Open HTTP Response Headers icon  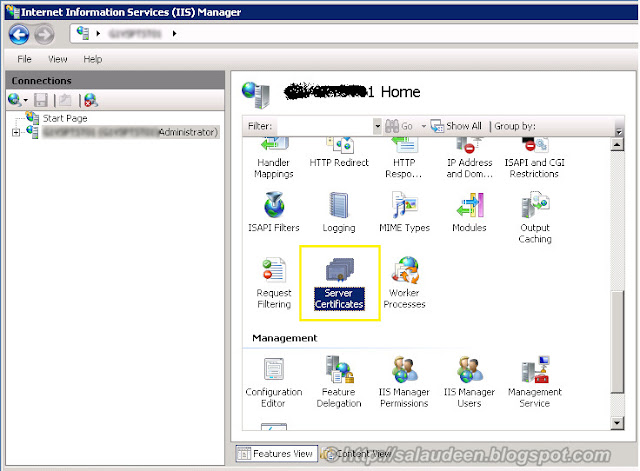(x=404, y=158)
